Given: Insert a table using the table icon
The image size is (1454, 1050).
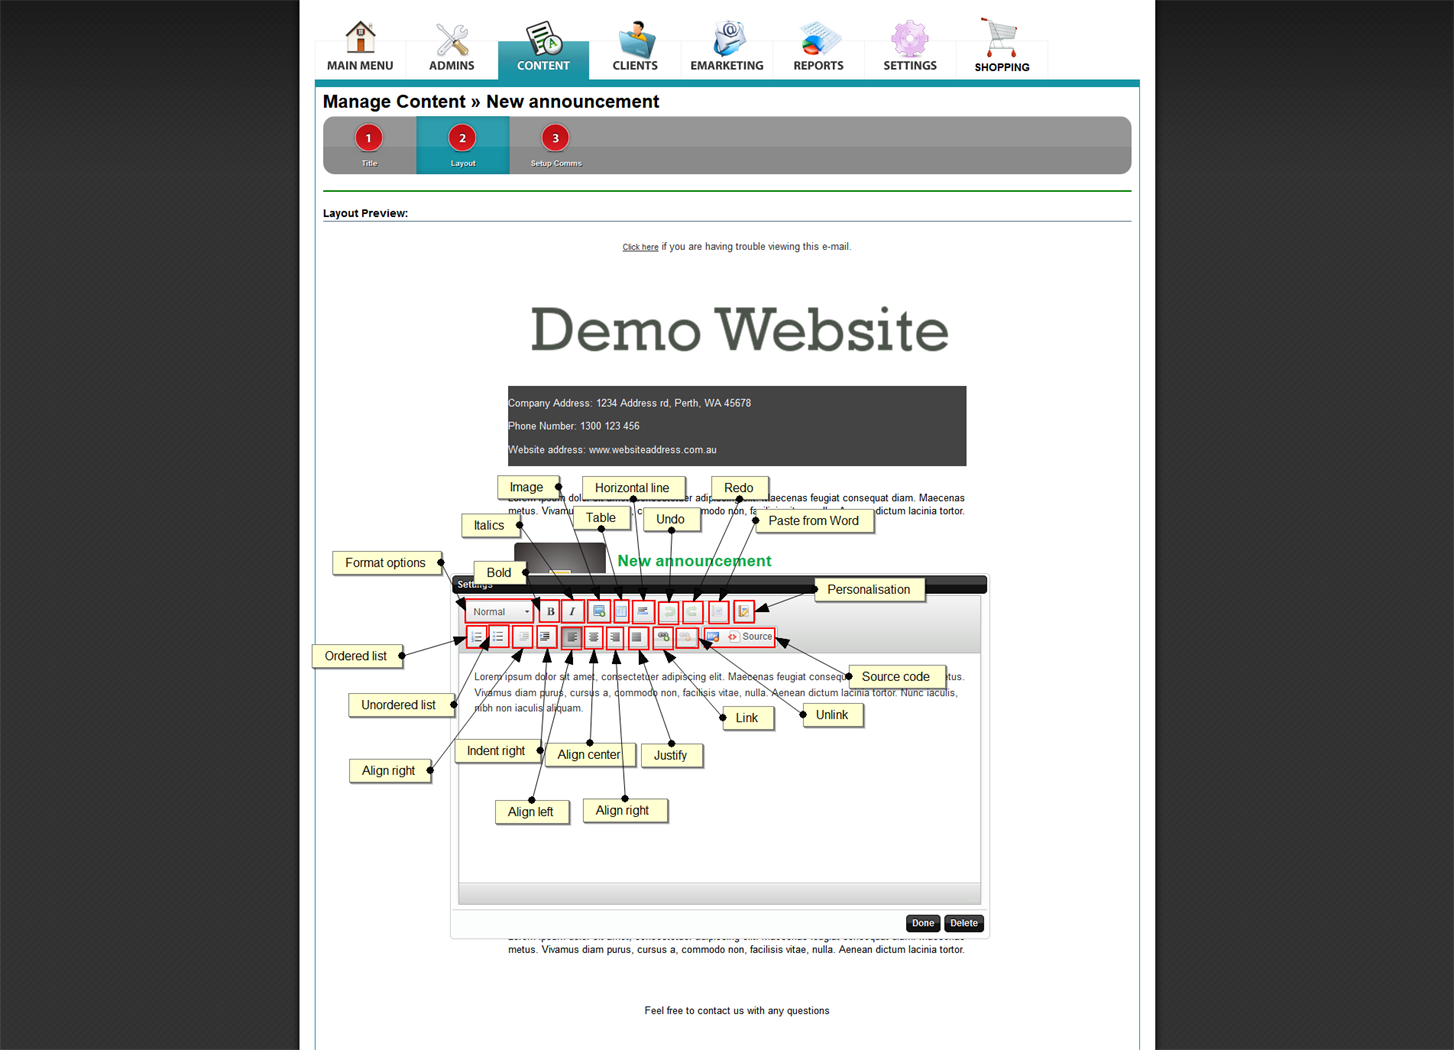Looking at the screenshot, I should click(x=621, y=612).
